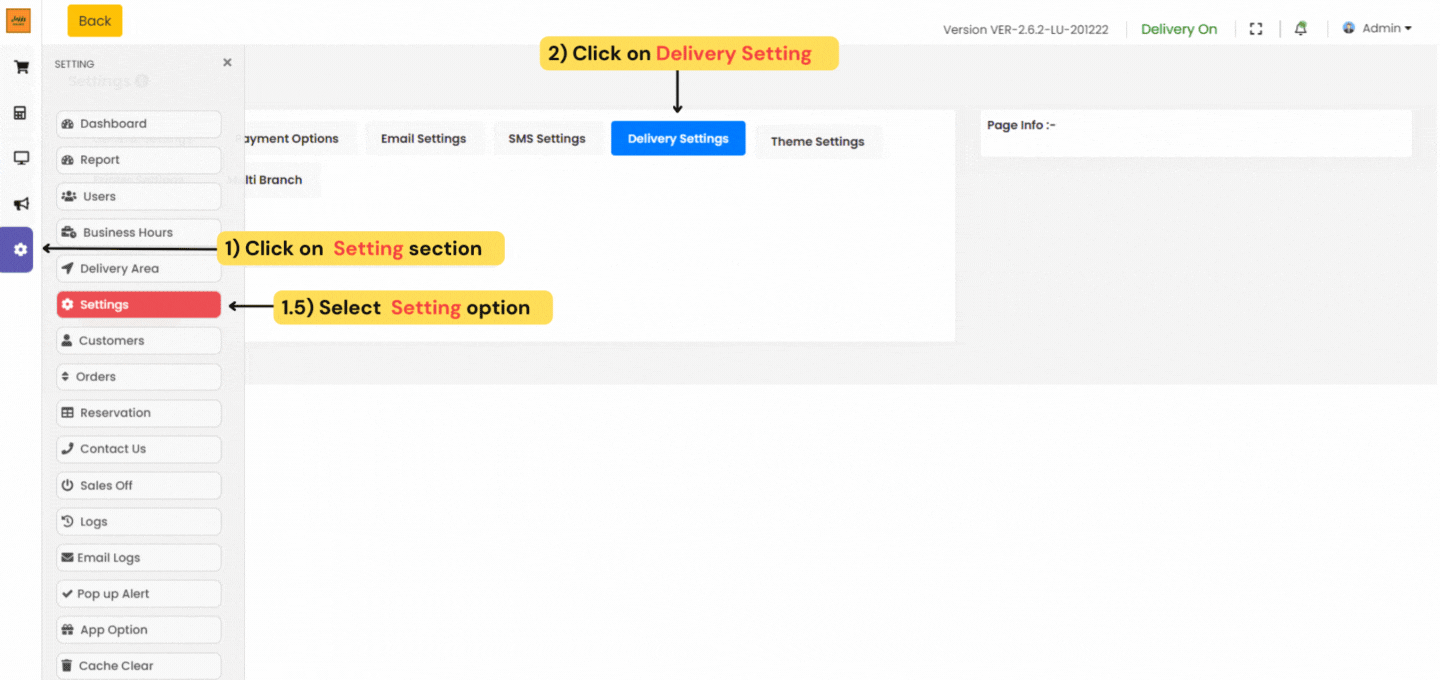Open Customers menu item
Viewport: 1440px width, 680px height.
pos(139,340)
